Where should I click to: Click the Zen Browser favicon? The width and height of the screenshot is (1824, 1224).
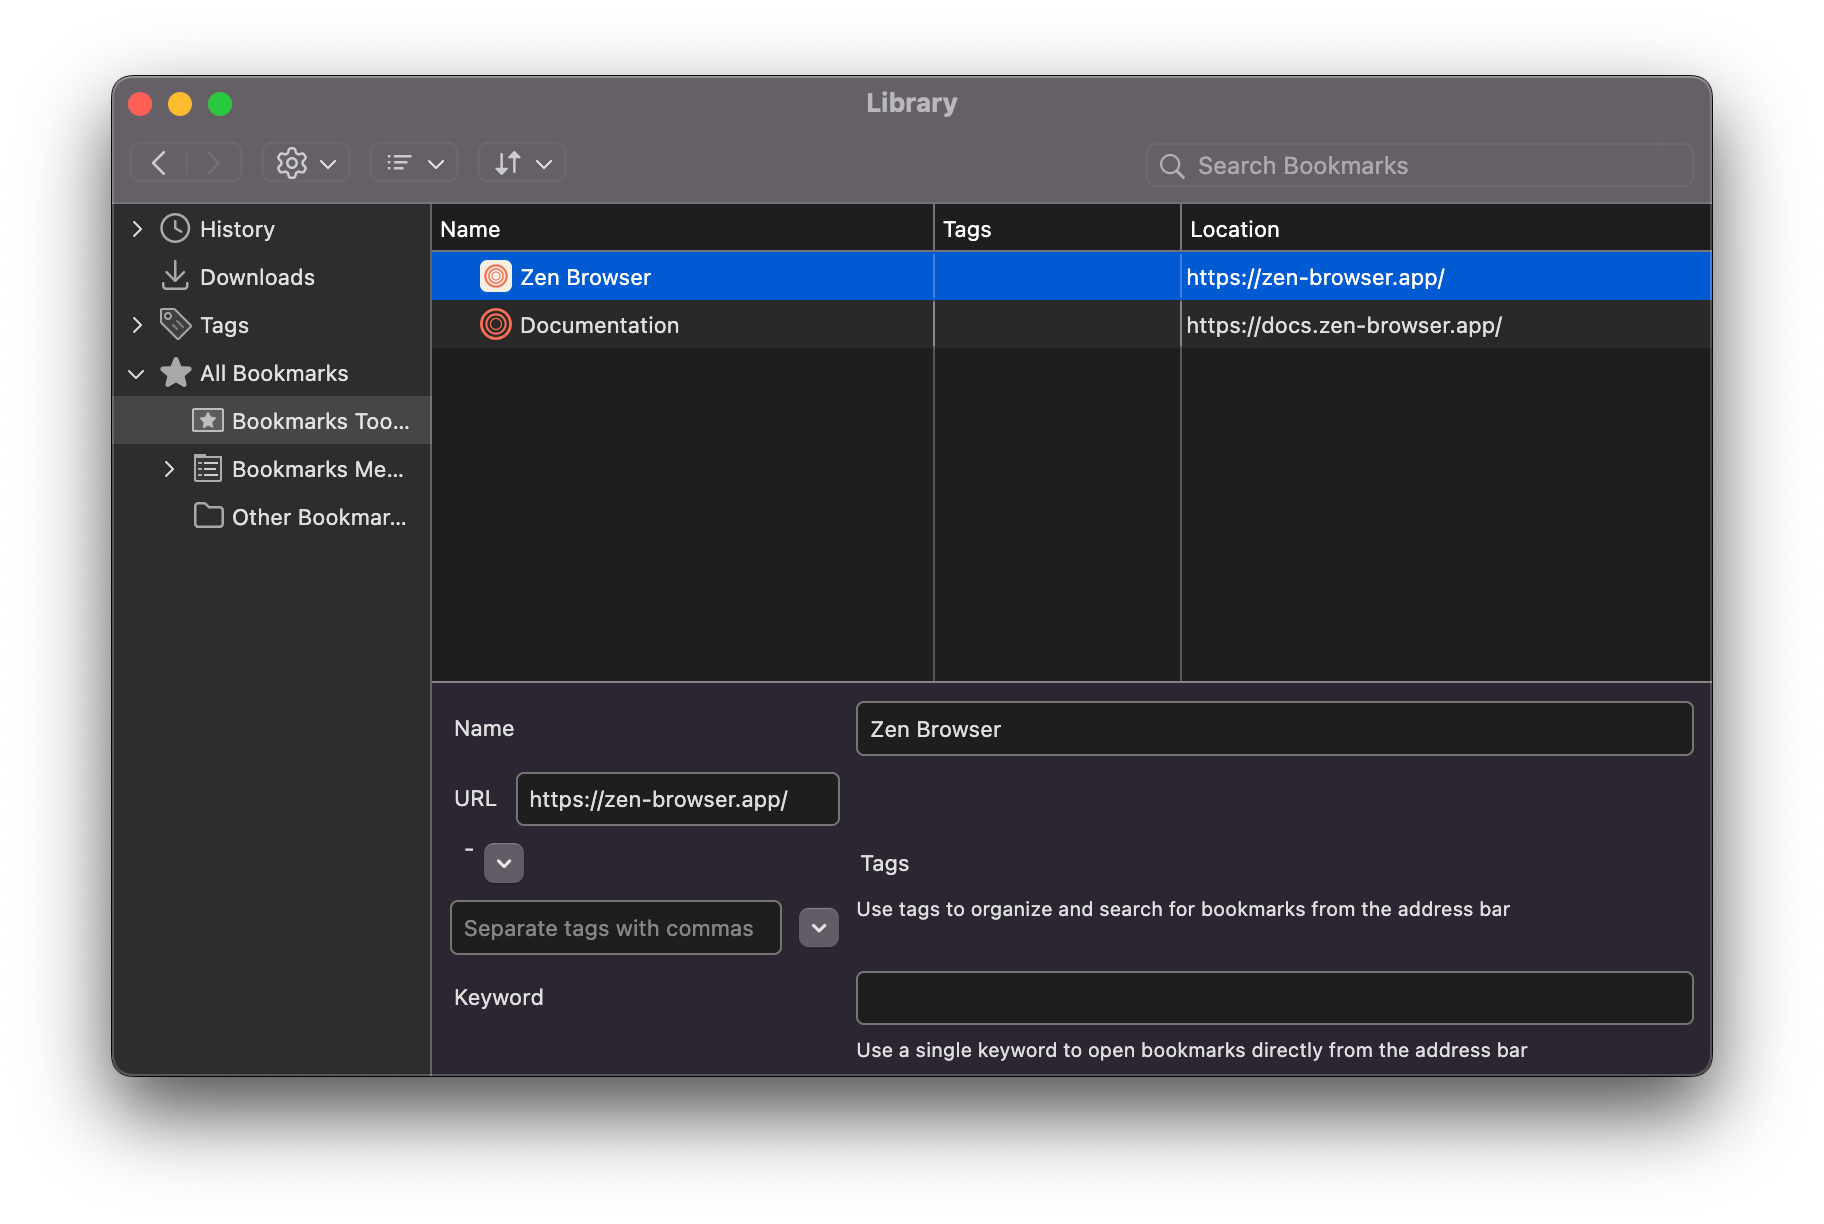496,276
